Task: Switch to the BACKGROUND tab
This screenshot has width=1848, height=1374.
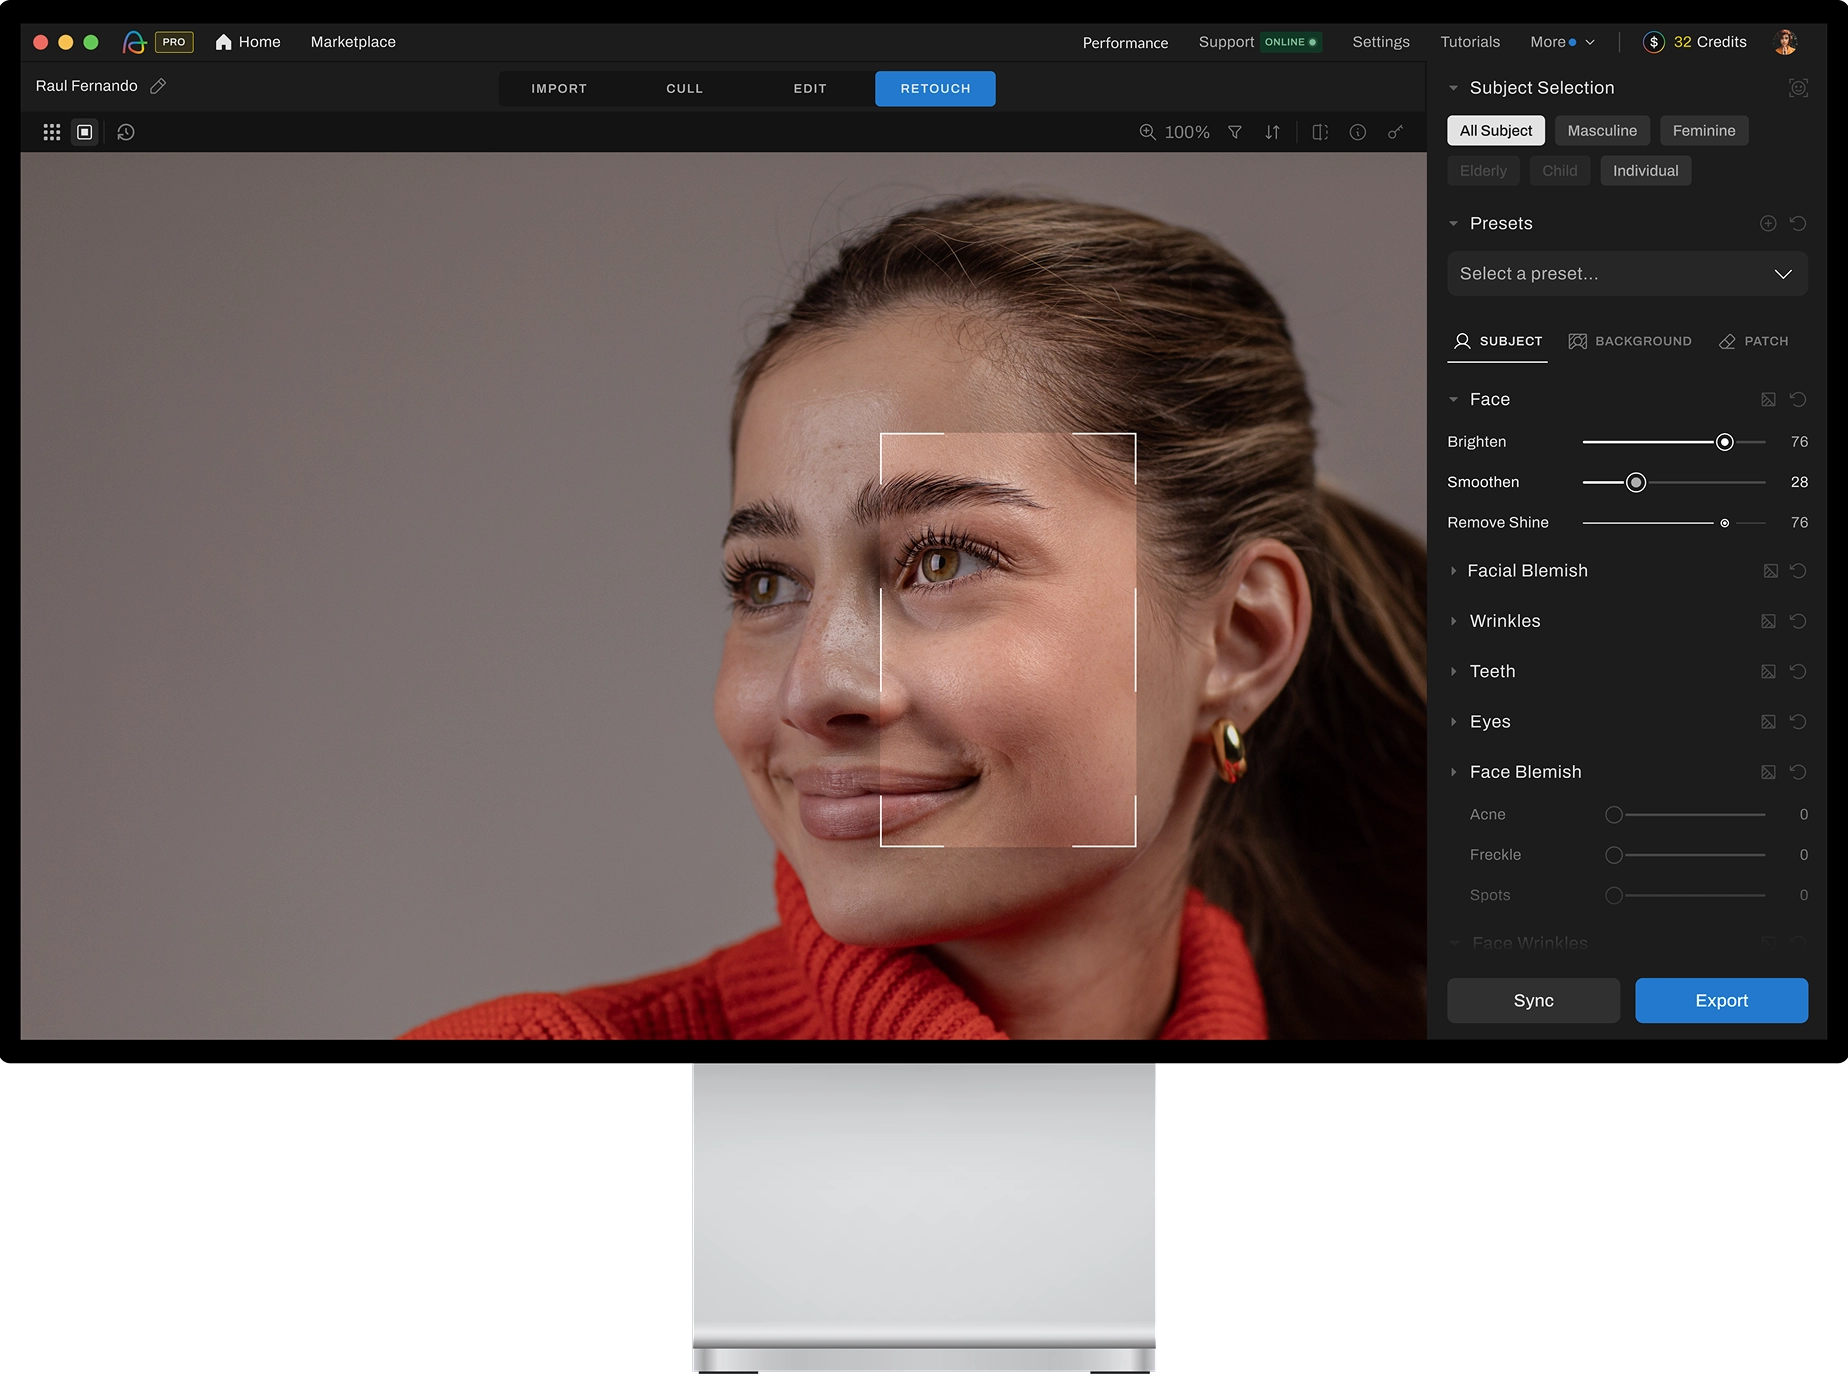Action: [x=1630, y=341]
